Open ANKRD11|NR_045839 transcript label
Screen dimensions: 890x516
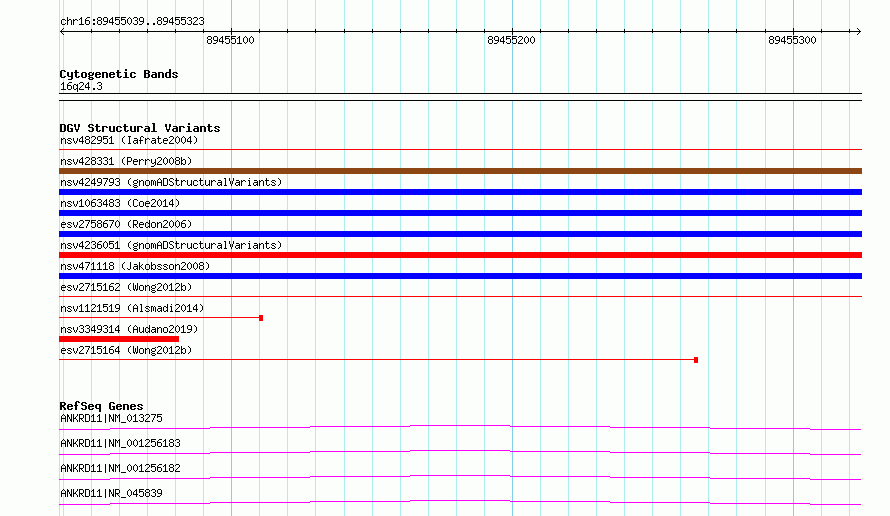pyautogui.click(x=111, y=493)
